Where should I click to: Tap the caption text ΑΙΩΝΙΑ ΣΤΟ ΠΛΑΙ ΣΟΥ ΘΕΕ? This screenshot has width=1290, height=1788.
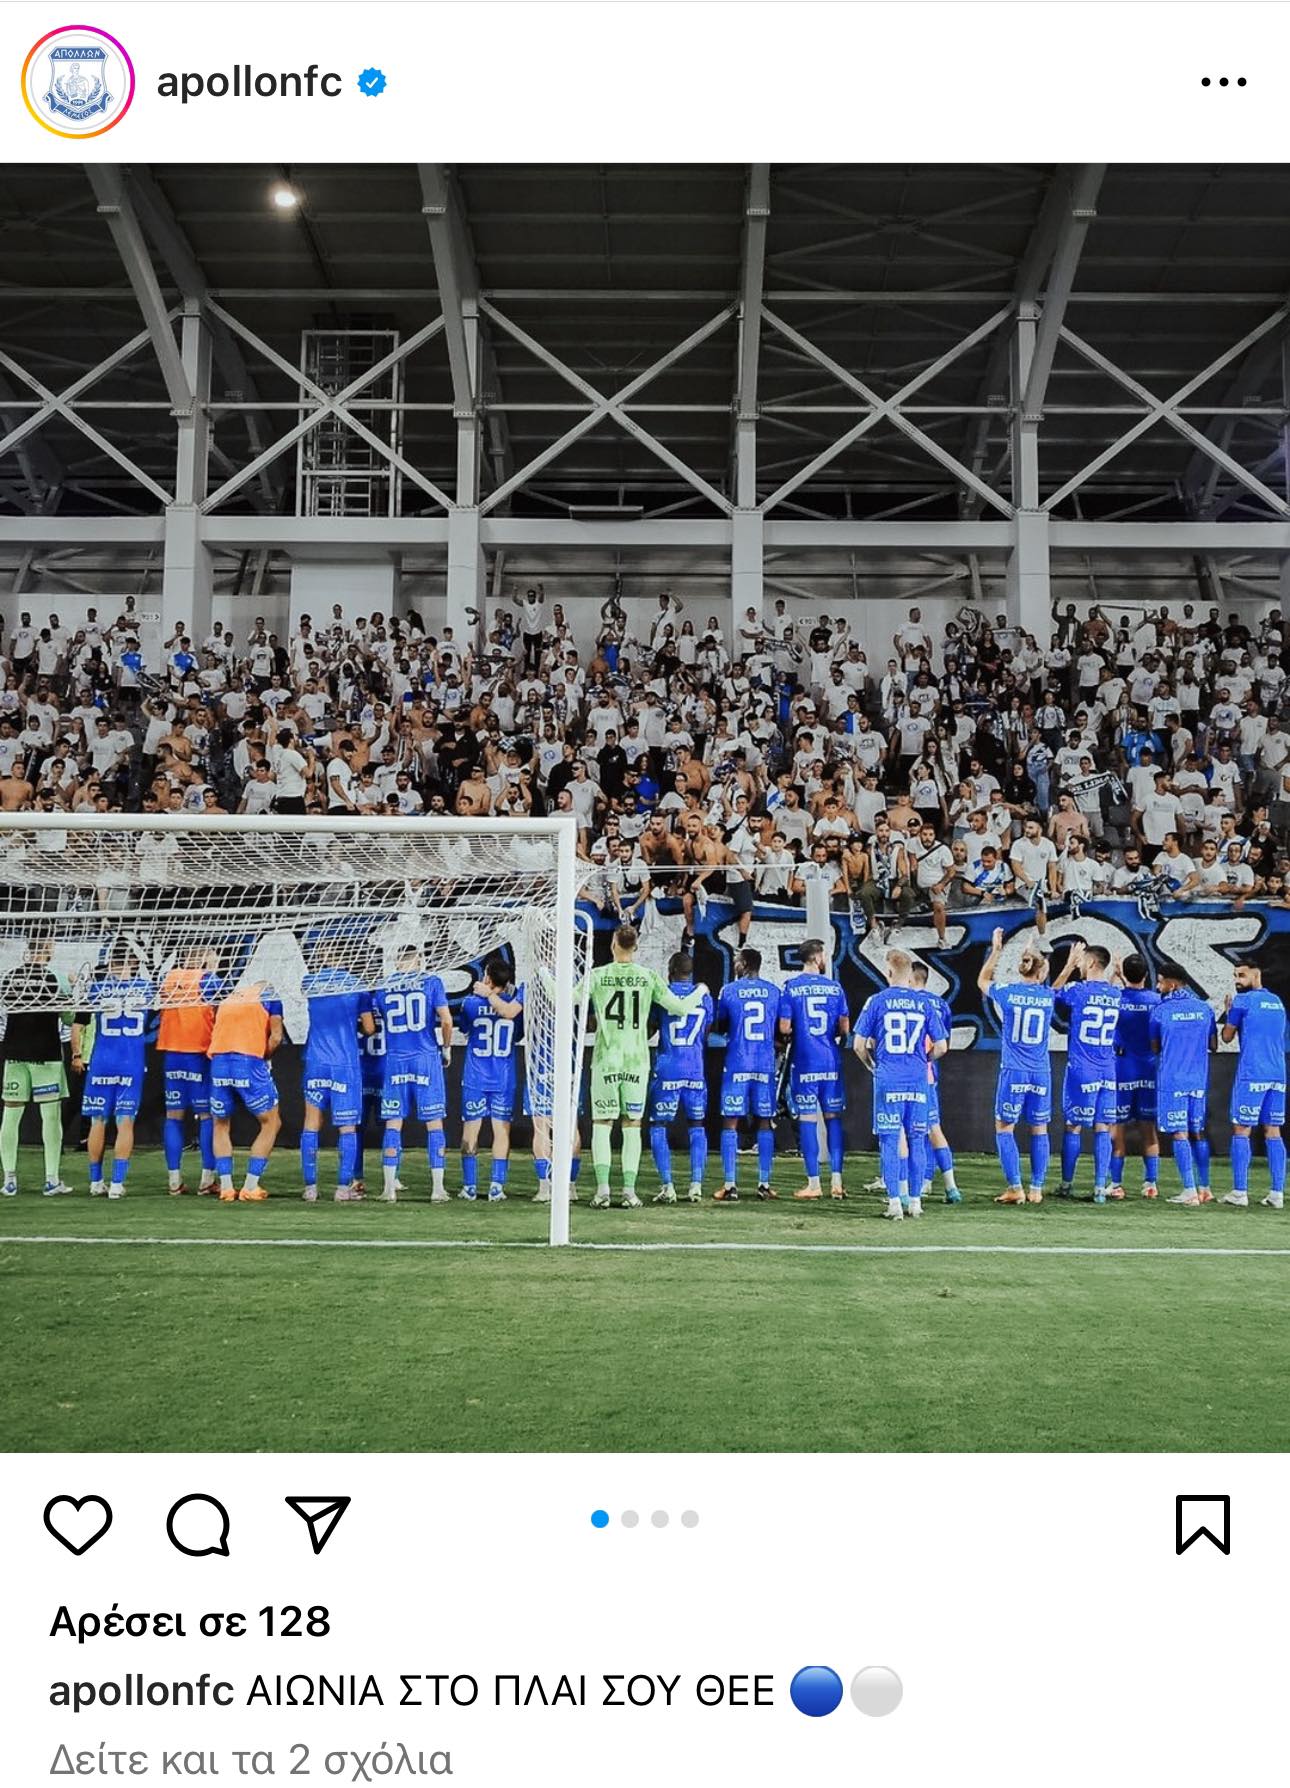pyautogui.click(x=511, y=1691)
